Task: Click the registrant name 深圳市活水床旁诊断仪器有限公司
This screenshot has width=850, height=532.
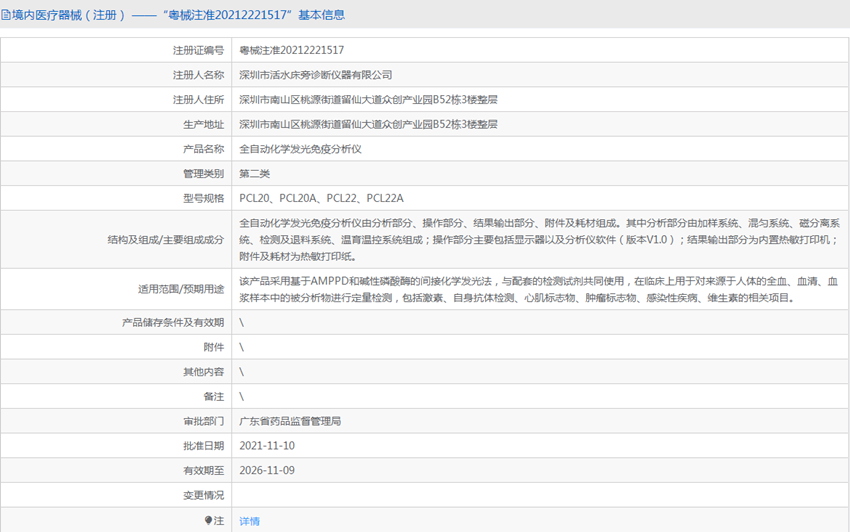Action: pos(315,74)
